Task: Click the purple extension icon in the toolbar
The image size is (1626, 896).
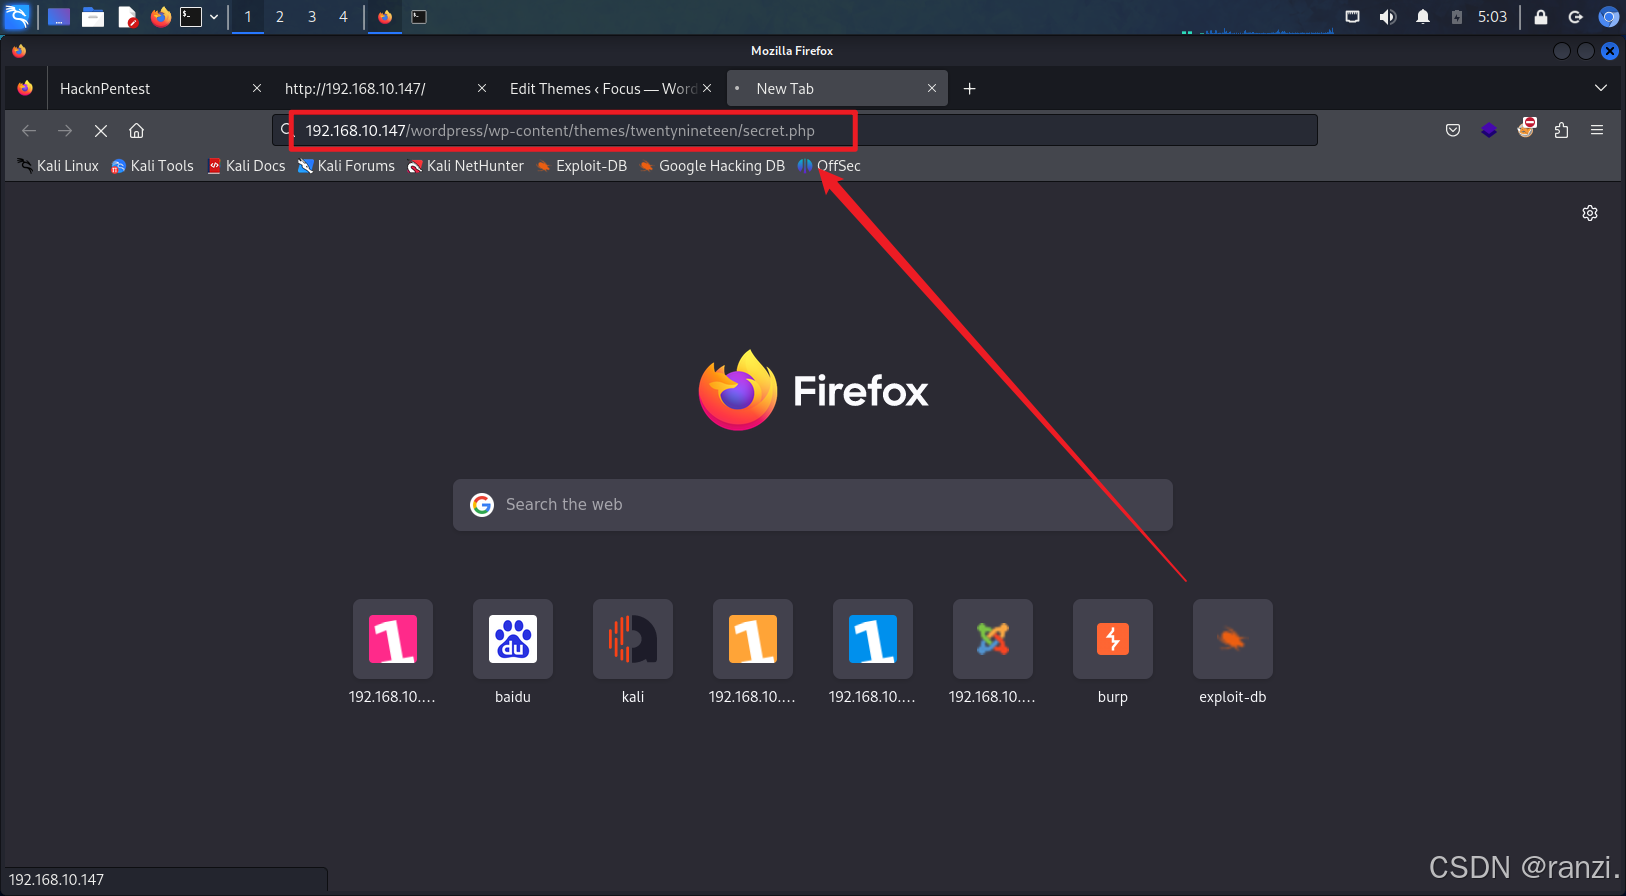Action: [1489, 131]
